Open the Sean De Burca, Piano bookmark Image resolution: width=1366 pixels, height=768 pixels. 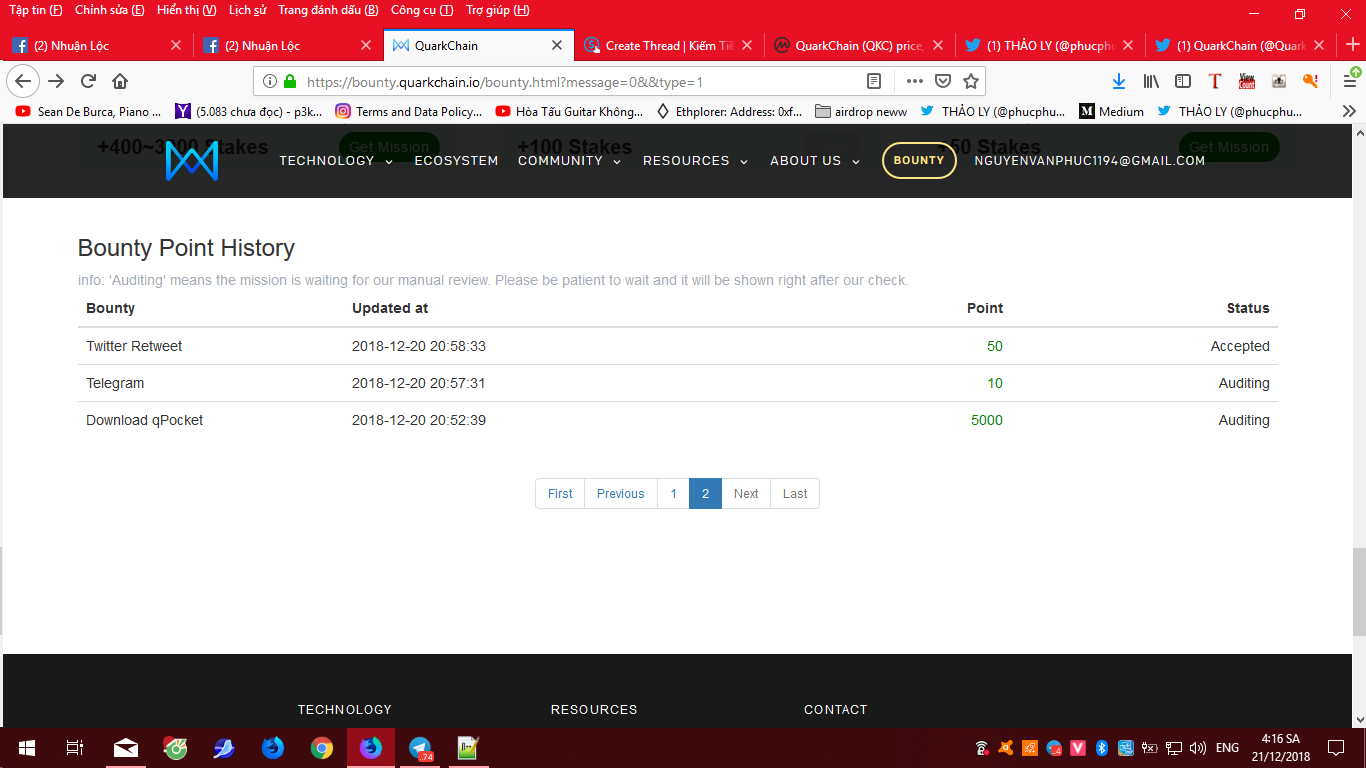(88, 112)
